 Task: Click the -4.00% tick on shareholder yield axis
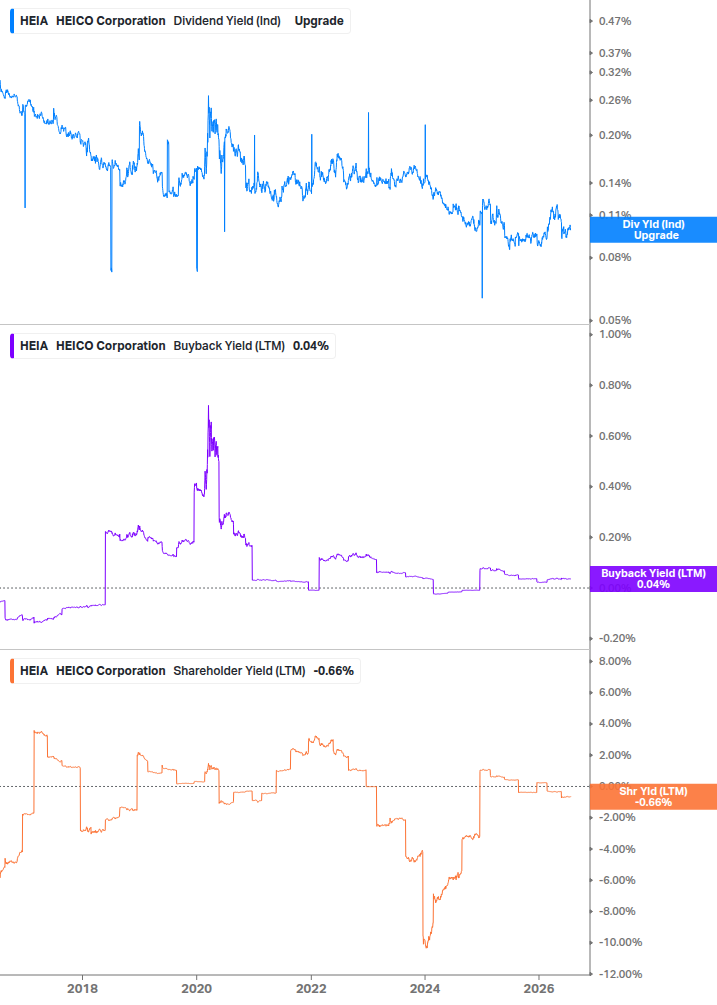pyautogui.click(x=617, y=849)
